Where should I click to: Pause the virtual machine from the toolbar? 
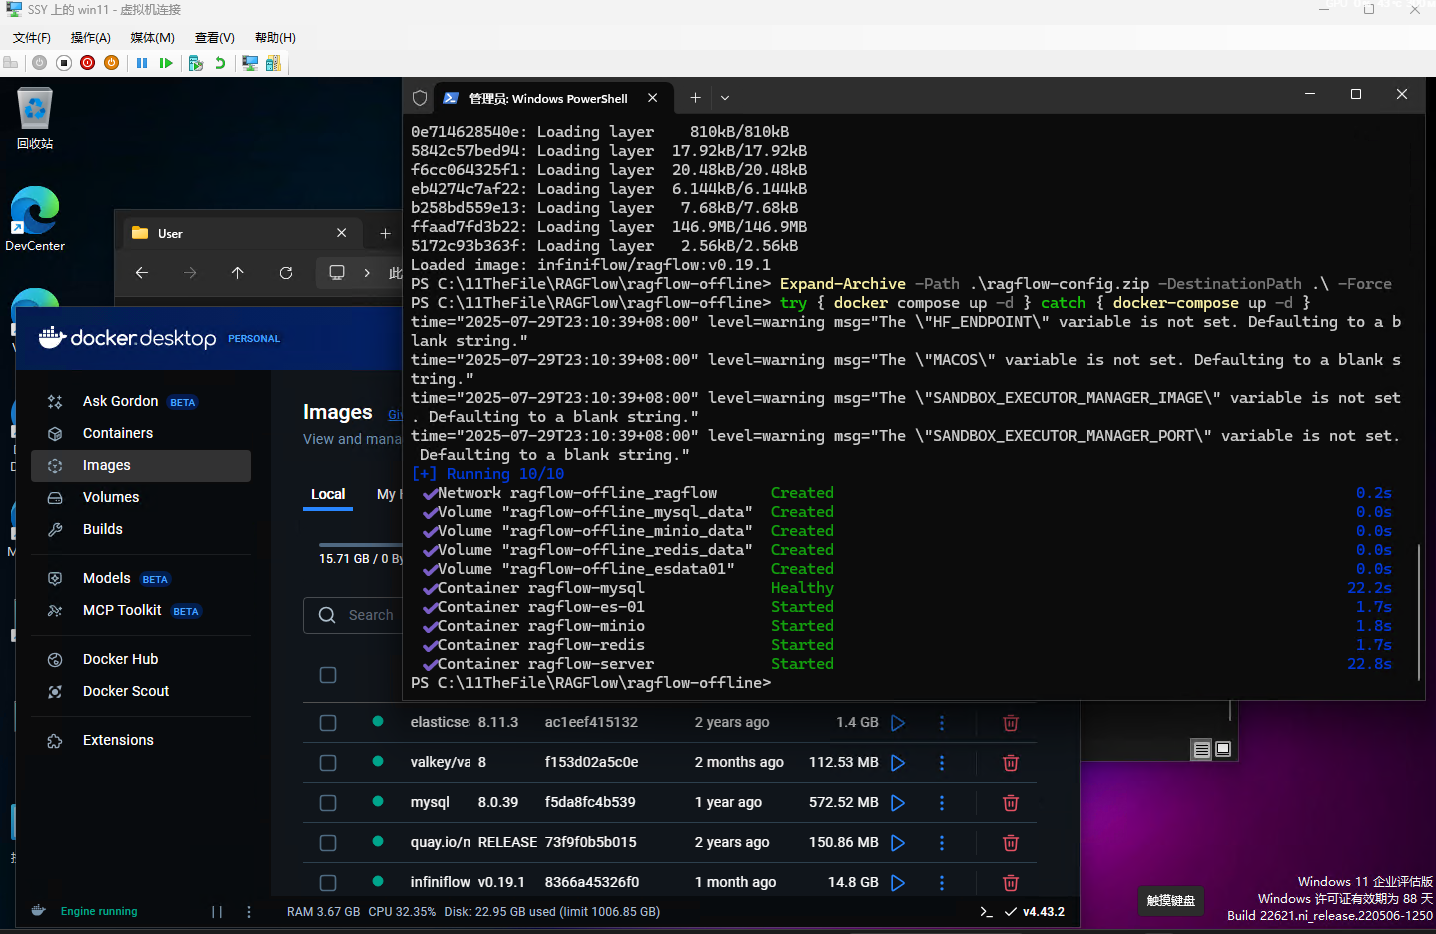[x=141, y=62]
